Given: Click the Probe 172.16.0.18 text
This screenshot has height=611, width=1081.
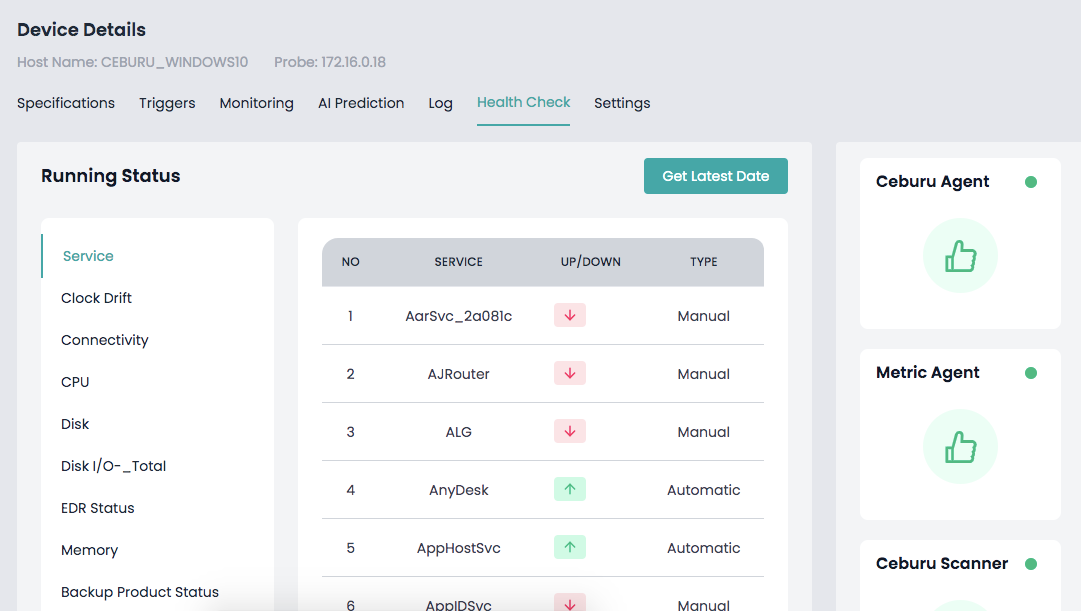Looking at the screenshot, I should [x=330, y=62].
